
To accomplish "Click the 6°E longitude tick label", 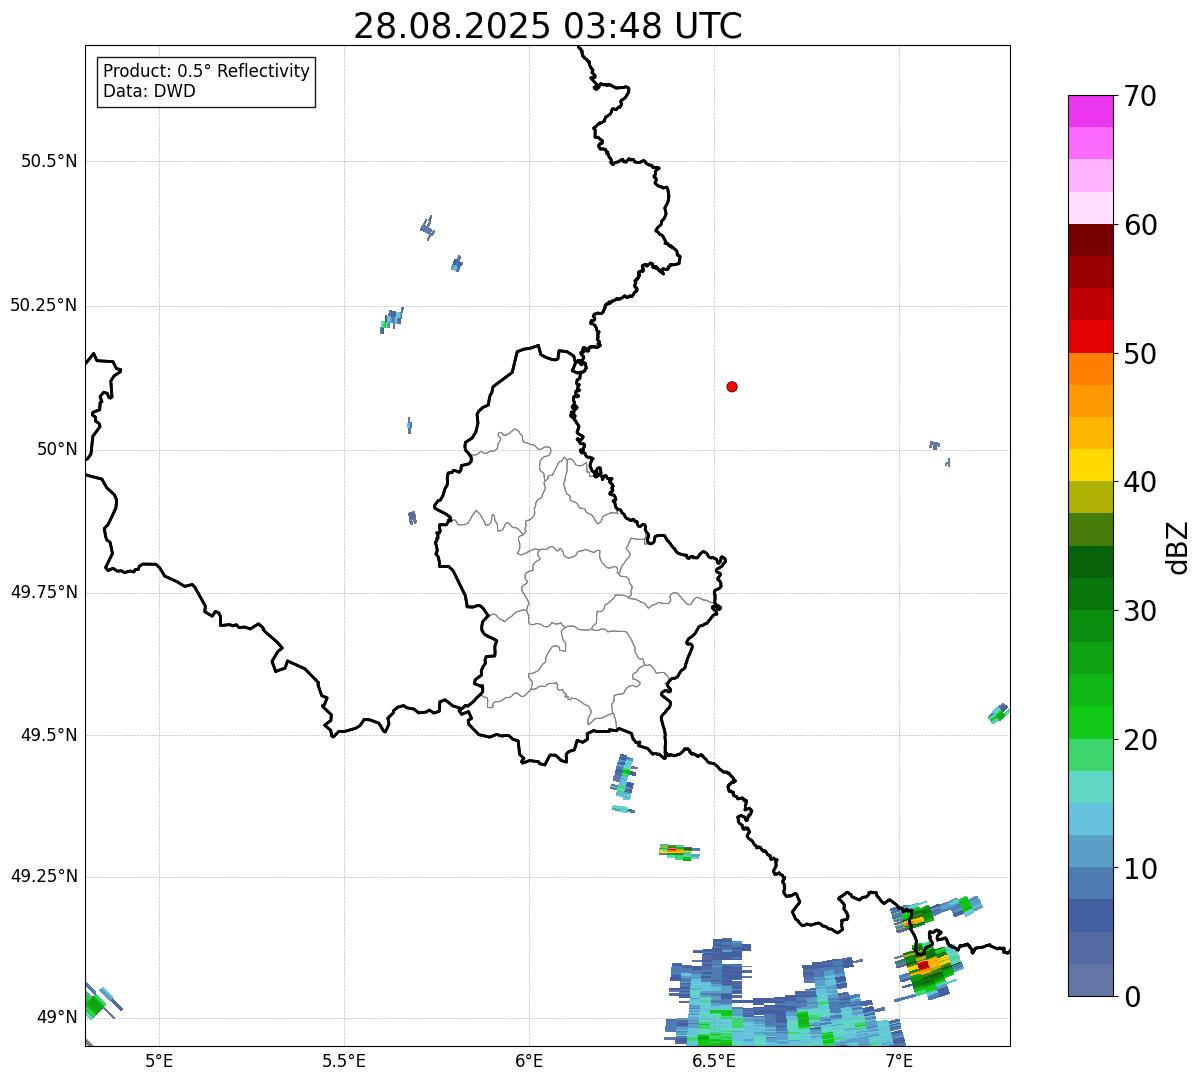I will click(529, 1060).
